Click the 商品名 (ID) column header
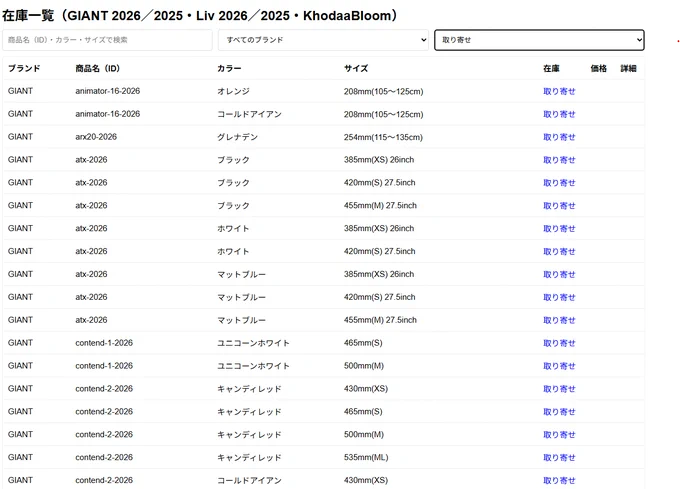The height and width of the screenshot is (489, 680). point(98,68)
